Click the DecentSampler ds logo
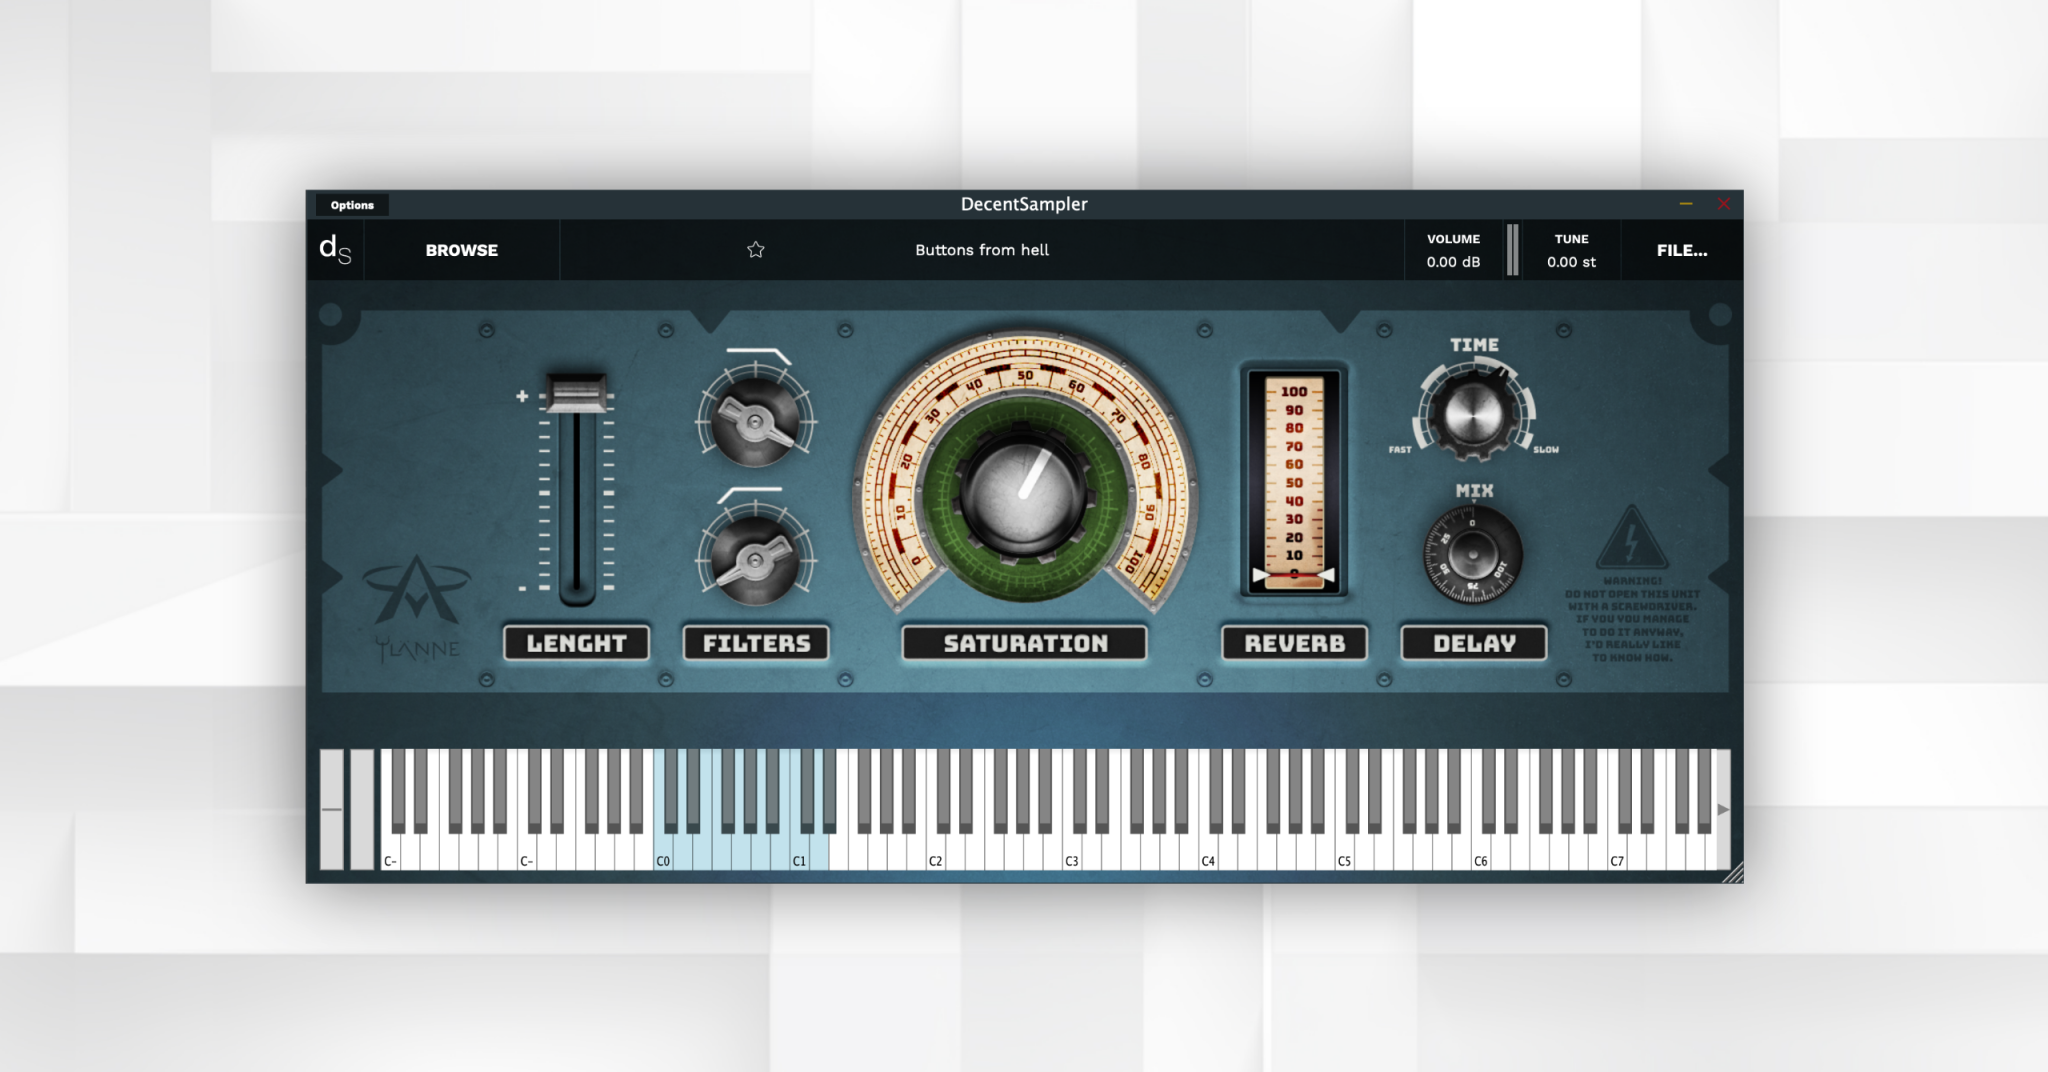Viewport: 2048px width, 1072px height. pos(335,250)
